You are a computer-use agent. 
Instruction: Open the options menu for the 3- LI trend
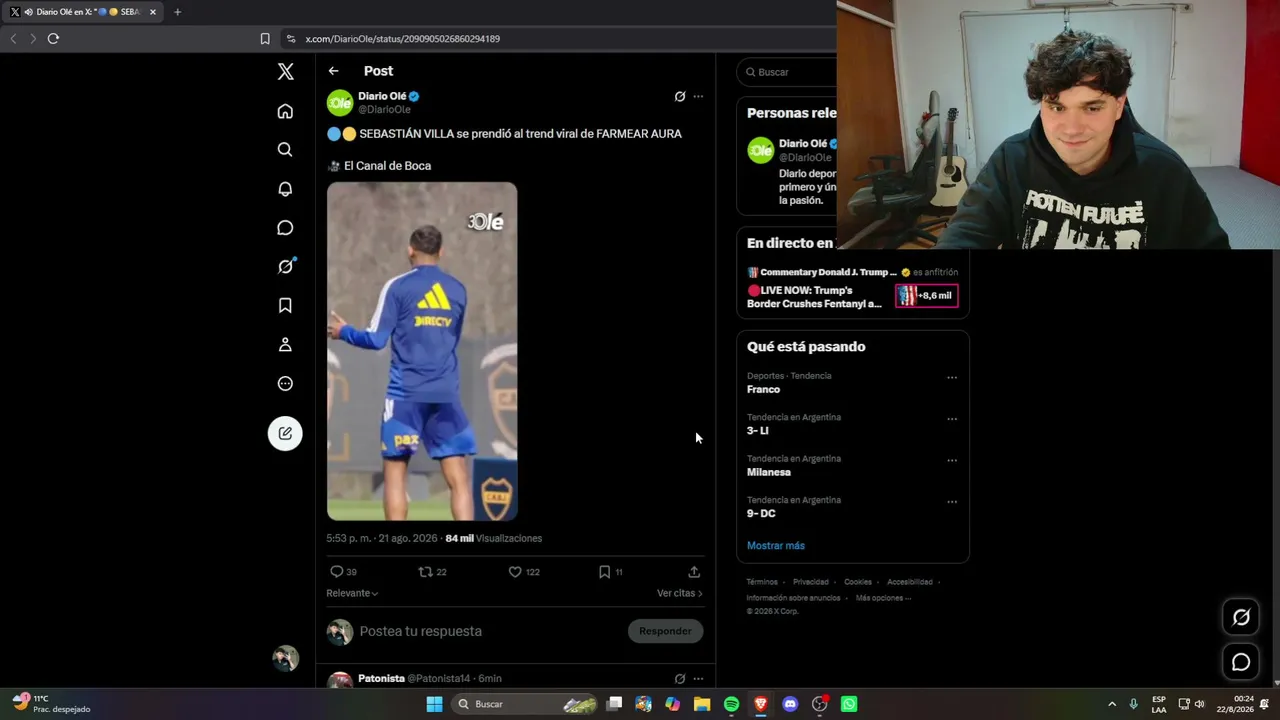[952, 419]
